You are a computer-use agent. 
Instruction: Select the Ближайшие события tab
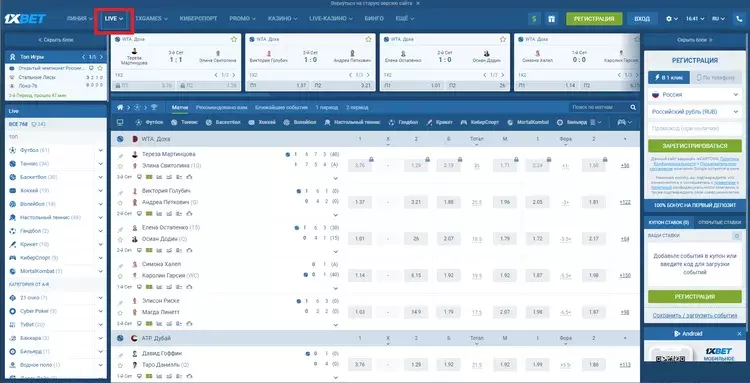click(x=281, y=108)
